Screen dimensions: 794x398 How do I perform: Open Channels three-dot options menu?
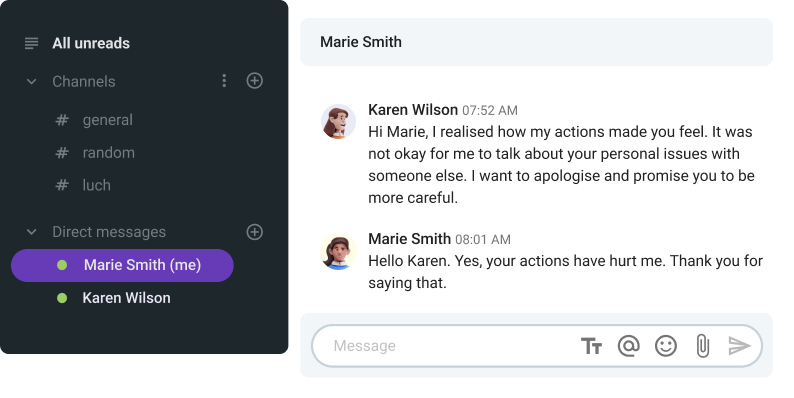coord(224,81)
